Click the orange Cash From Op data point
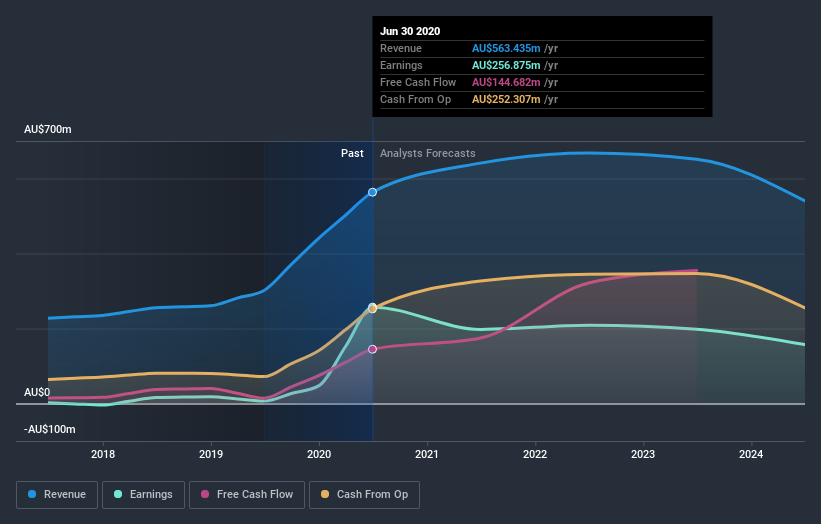The height and width of the screenshot is (524, 821). (x=372, y=309)
